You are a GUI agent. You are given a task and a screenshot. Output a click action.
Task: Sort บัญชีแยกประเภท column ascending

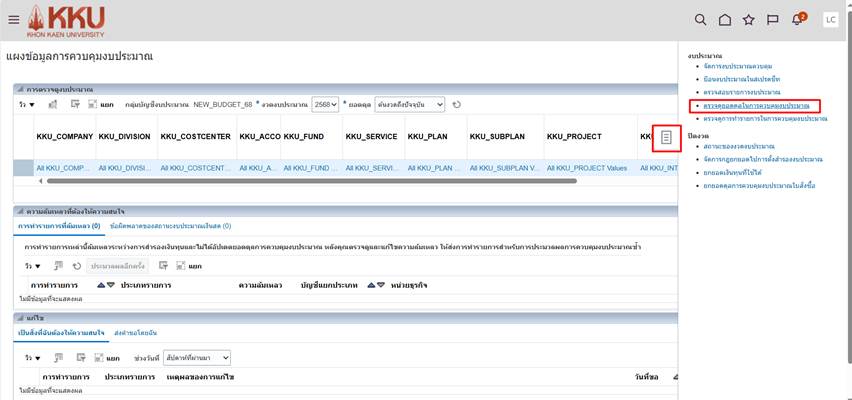click(x=371, y=285)
